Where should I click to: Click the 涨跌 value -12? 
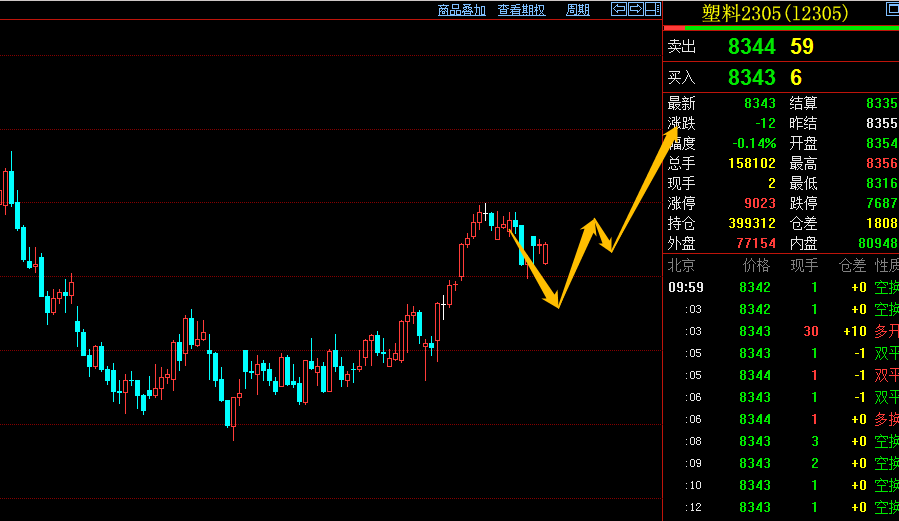point(765,123)
